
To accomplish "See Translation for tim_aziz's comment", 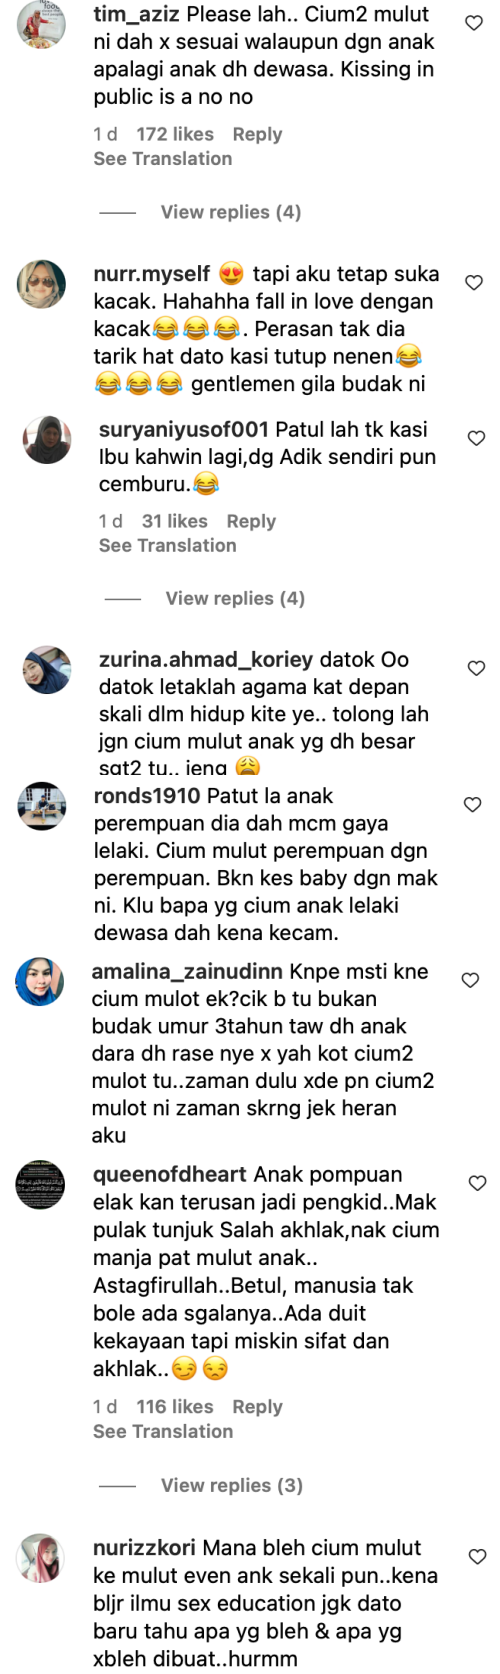I will 163,158.
